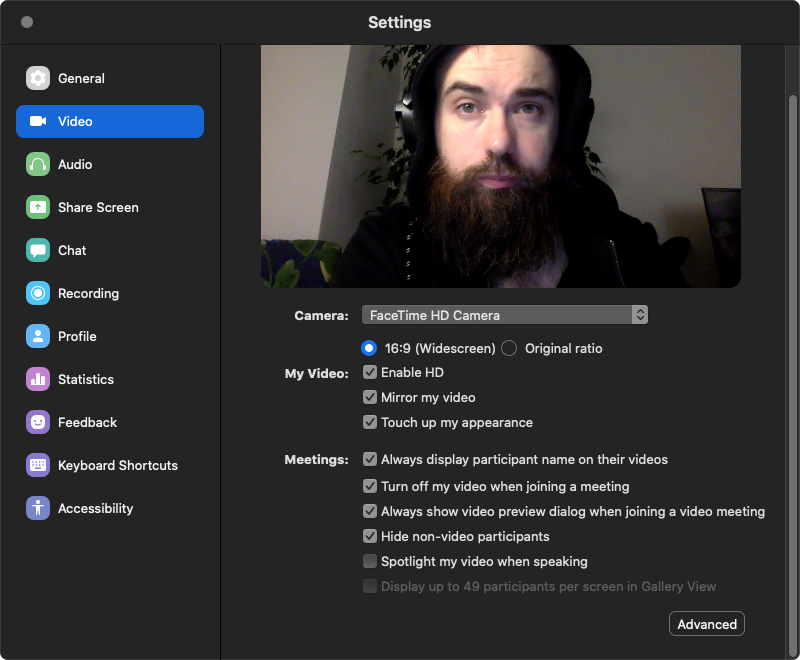Open Recording settings via its icon
The image size is (800, 660).
[x=38, y=293]
